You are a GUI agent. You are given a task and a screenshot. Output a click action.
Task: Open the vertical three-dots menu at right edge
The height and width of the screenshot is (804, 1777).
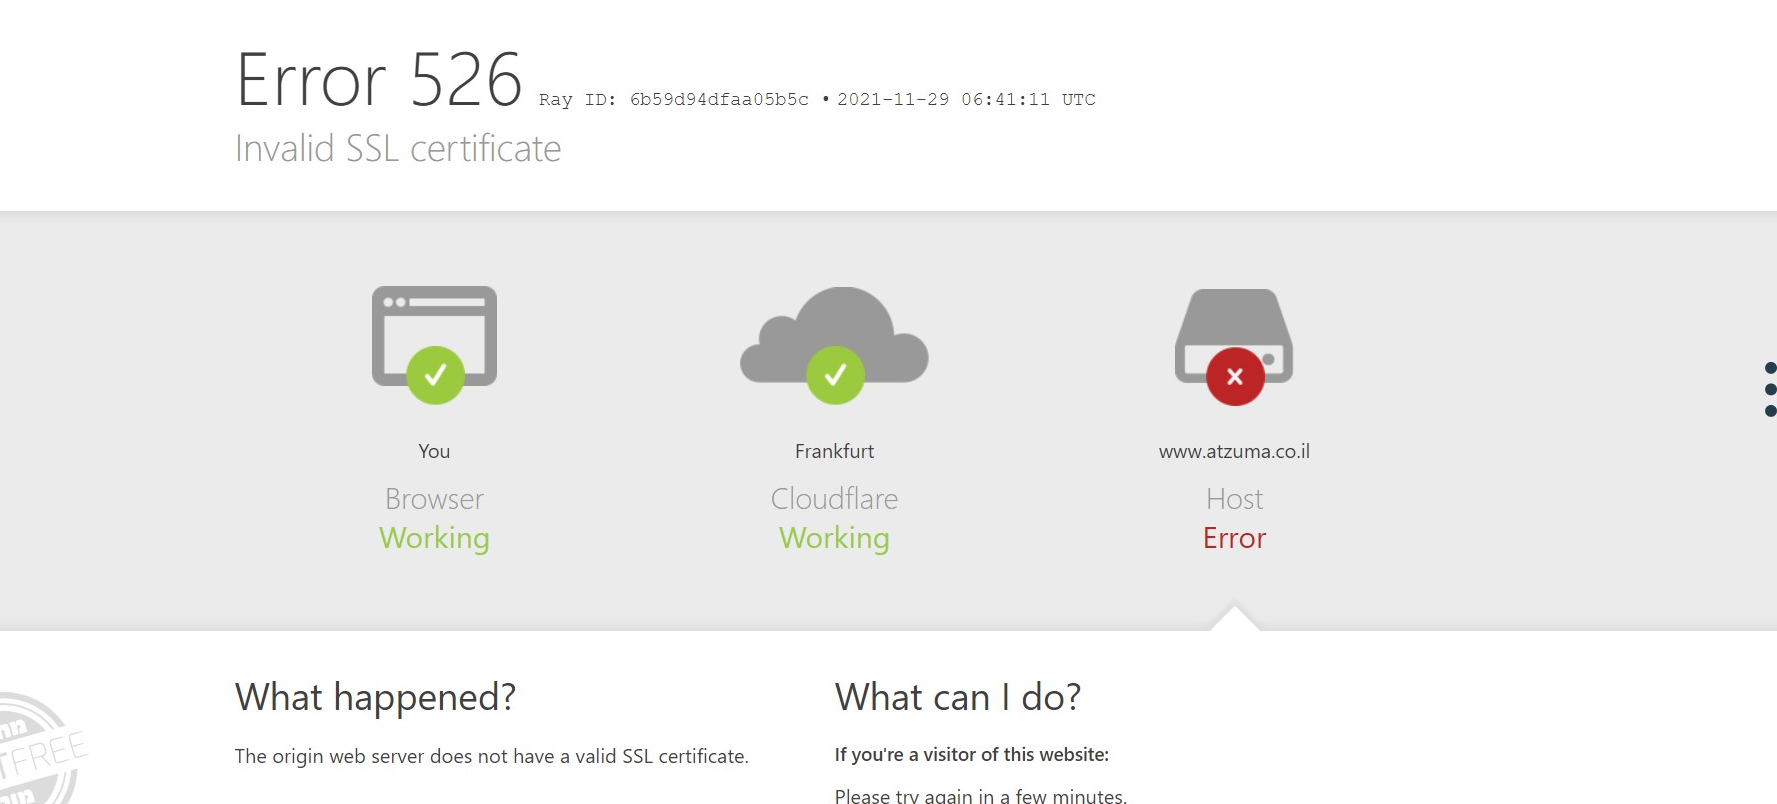click(x=1770, y=389)
